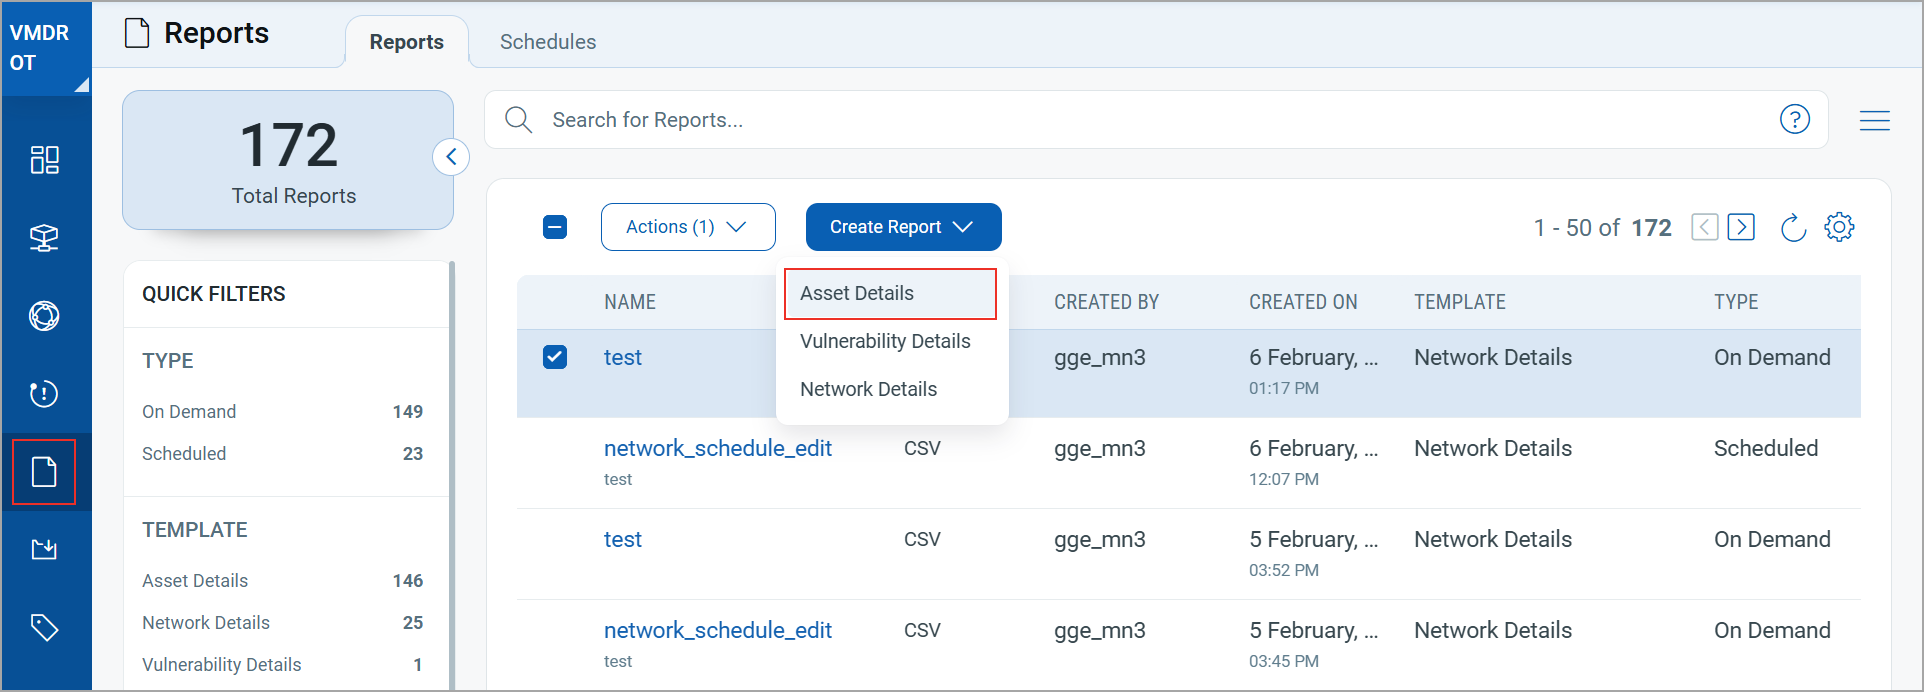1924x692 pixels.
Task: Sort by the TYPE column header
Action: [1736, 302]
